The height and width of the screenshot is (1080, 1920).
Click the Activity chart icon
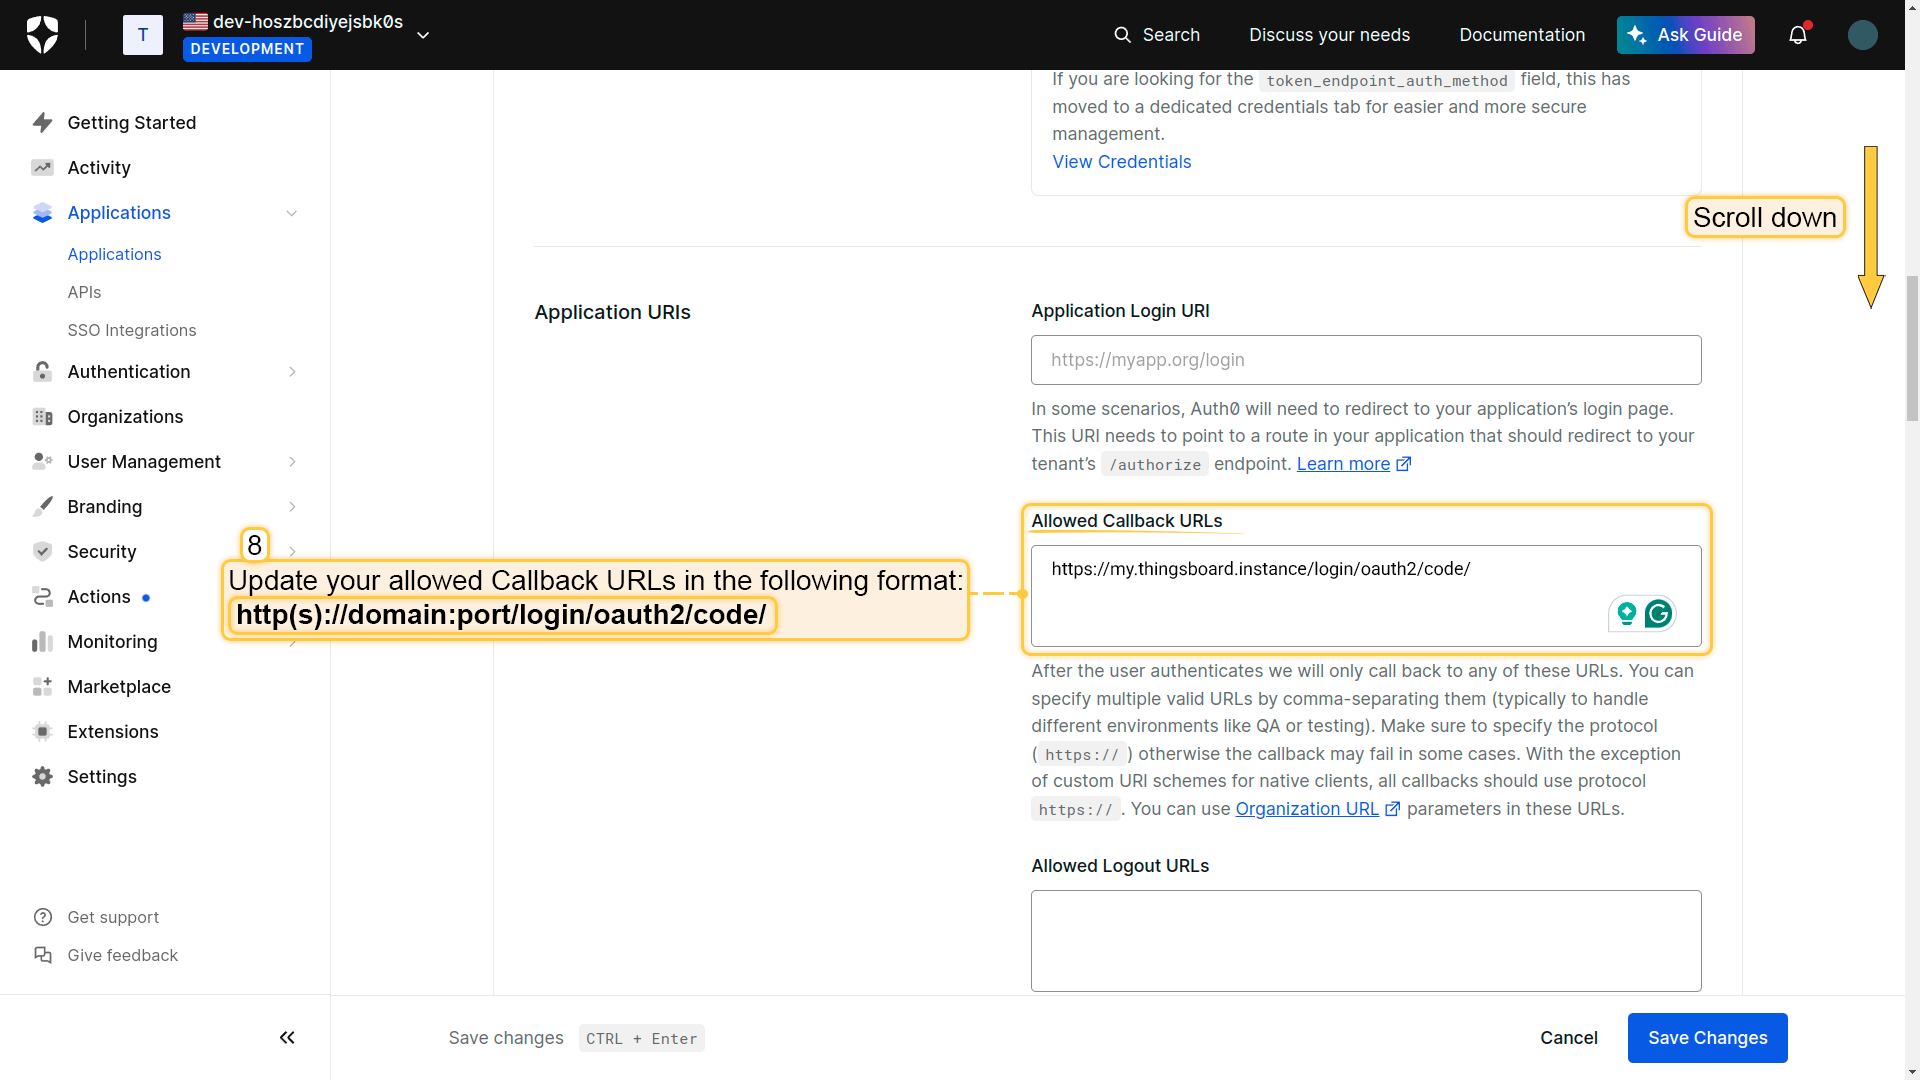point(42,168)
